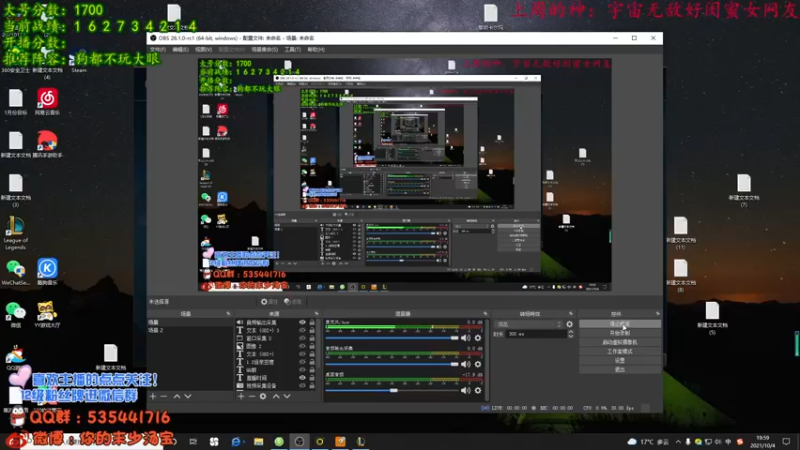Move source up in Sources dock
The image size is (800, 450).
point(276,396)
